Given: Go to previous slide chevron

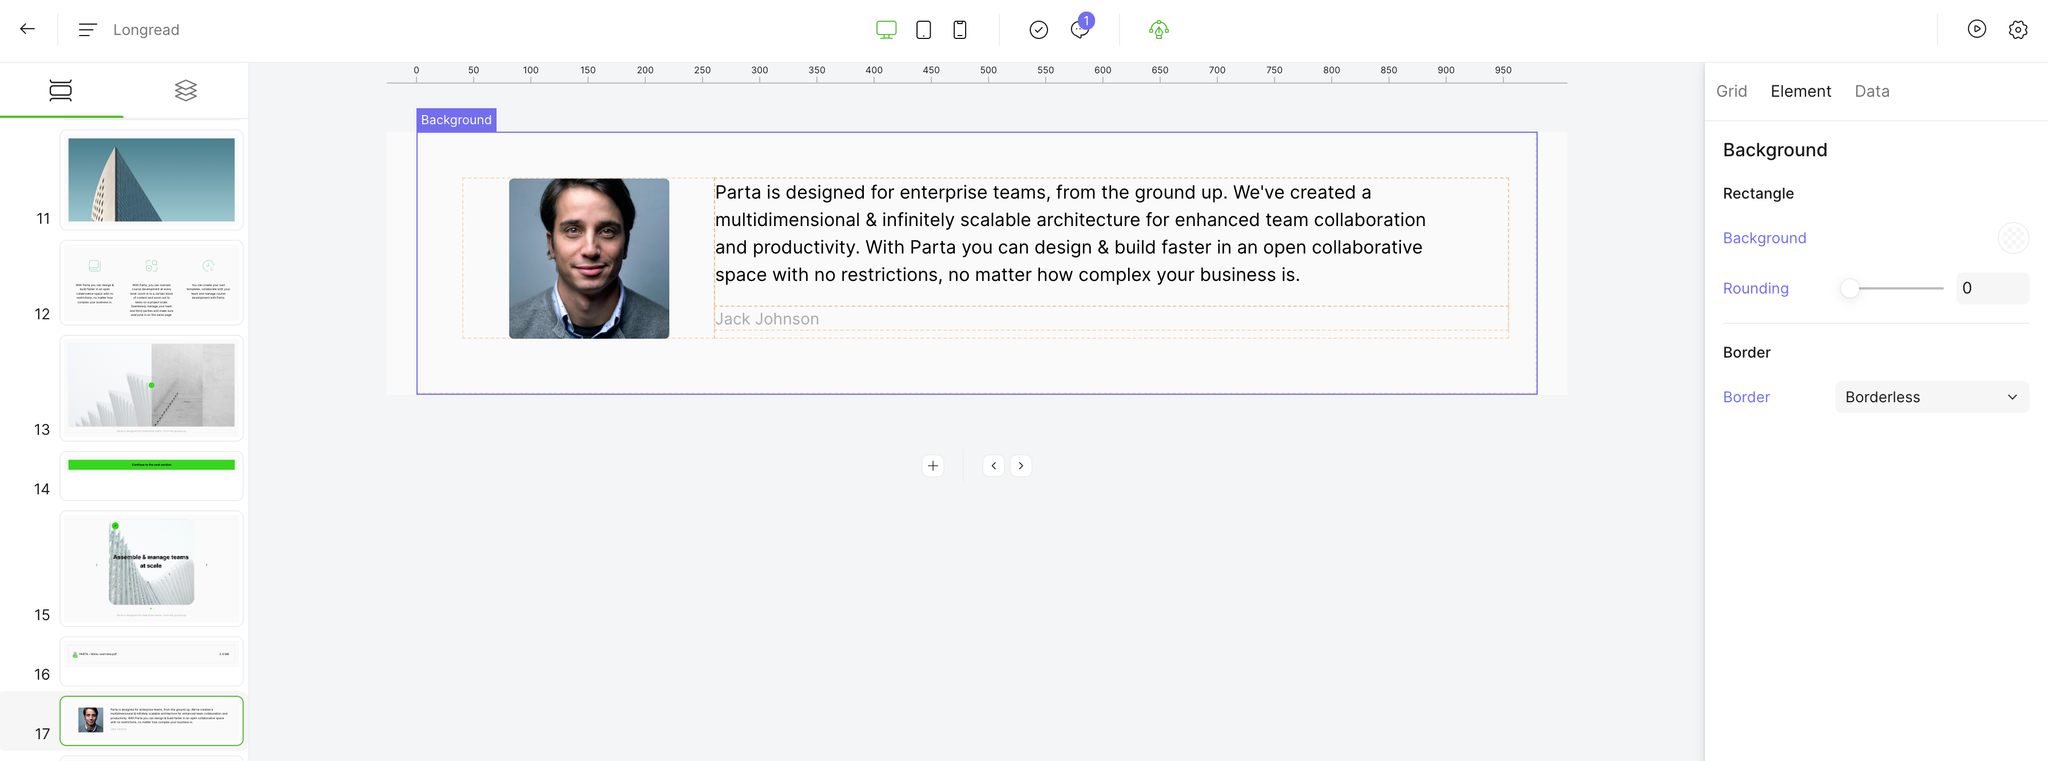Looking at the screenshot, I should click(993, 466).
